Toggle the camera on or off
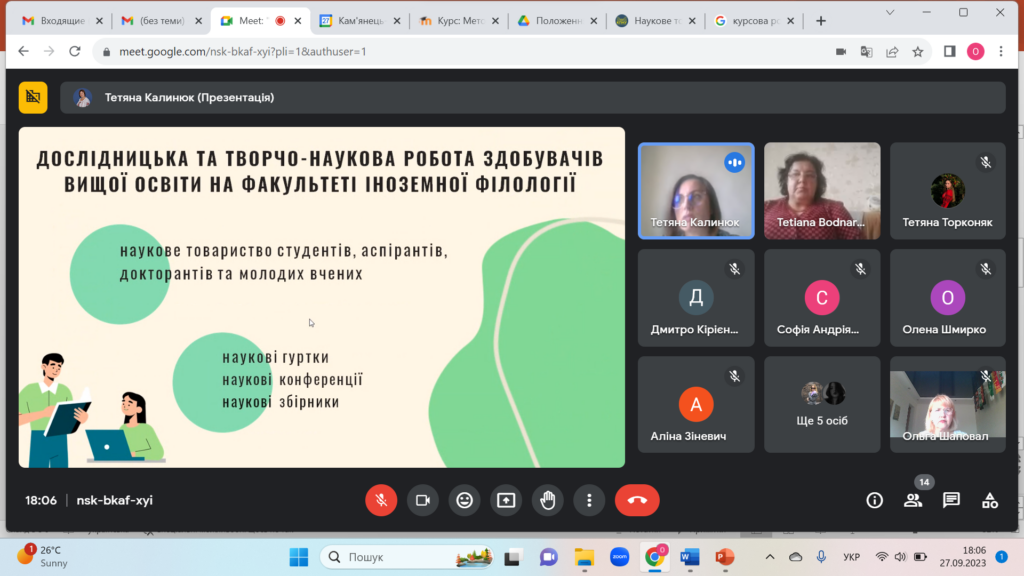1024x576 pixels. coord(422,500)
